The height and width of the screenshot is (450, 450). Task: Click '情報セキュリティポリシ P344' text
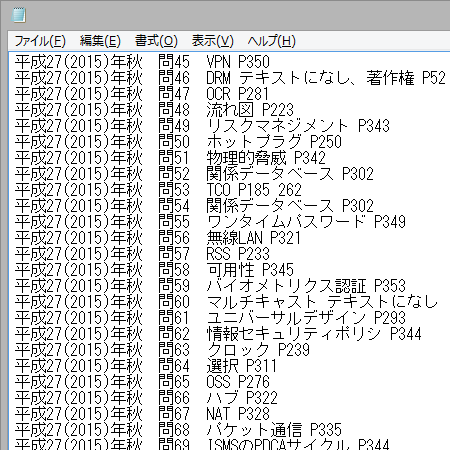(314, 334)
